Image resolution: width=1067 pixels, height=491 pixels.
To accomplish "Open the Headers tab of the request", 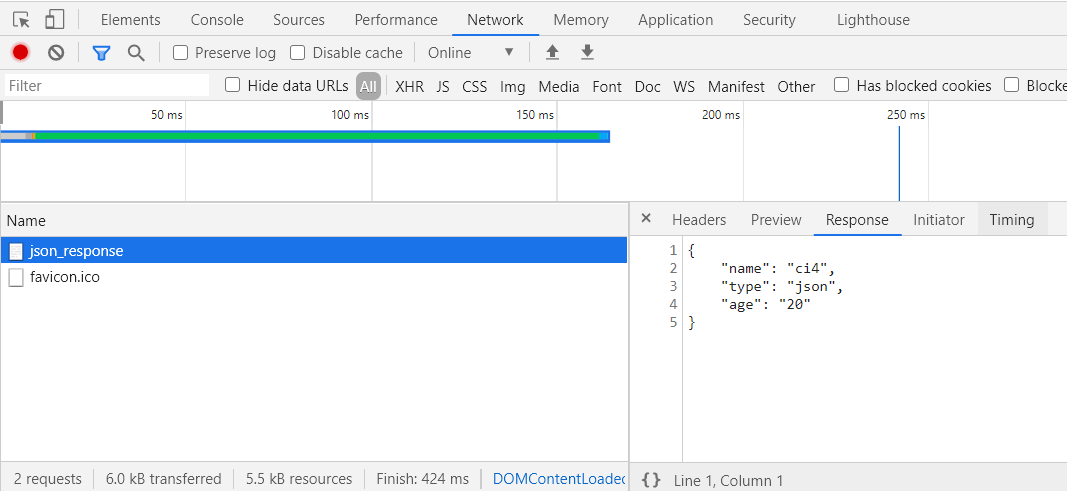I will click(x=699, y=220).
